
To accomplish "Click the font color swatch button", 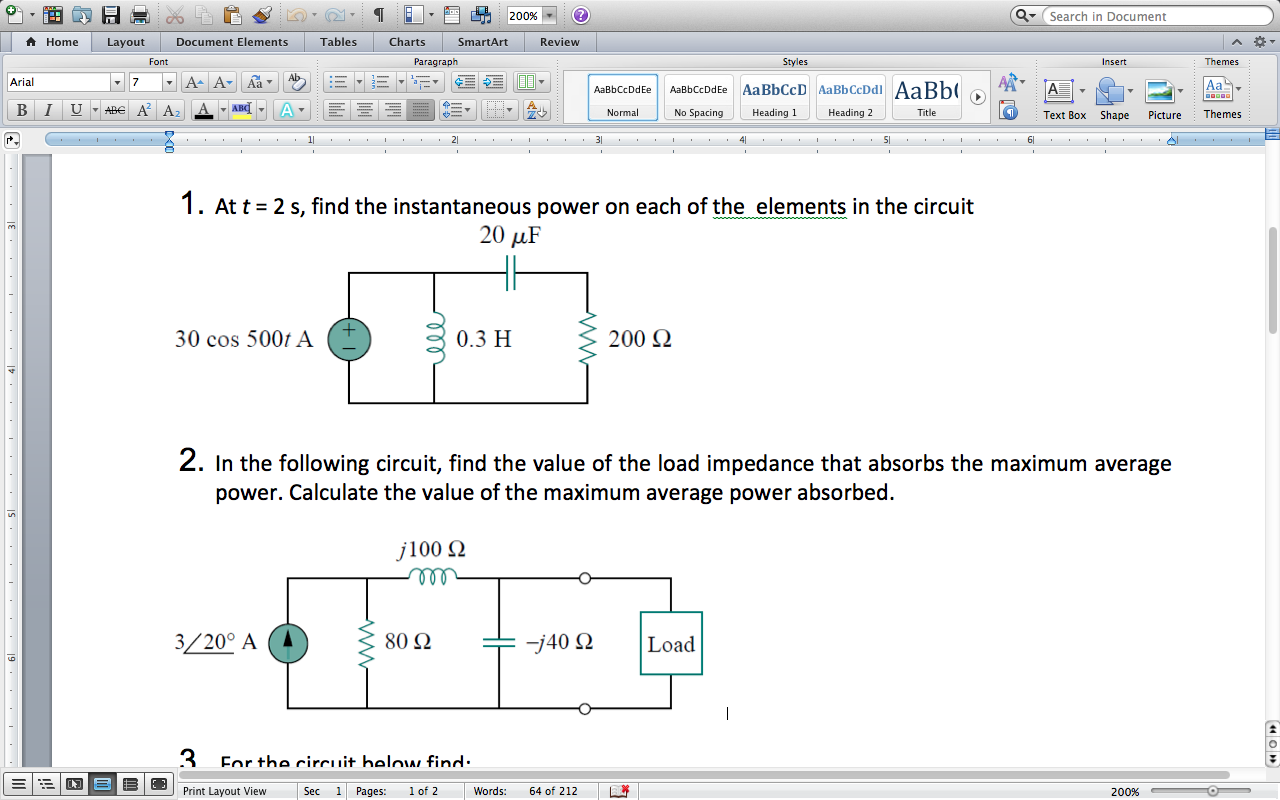I will pos(203,110).
